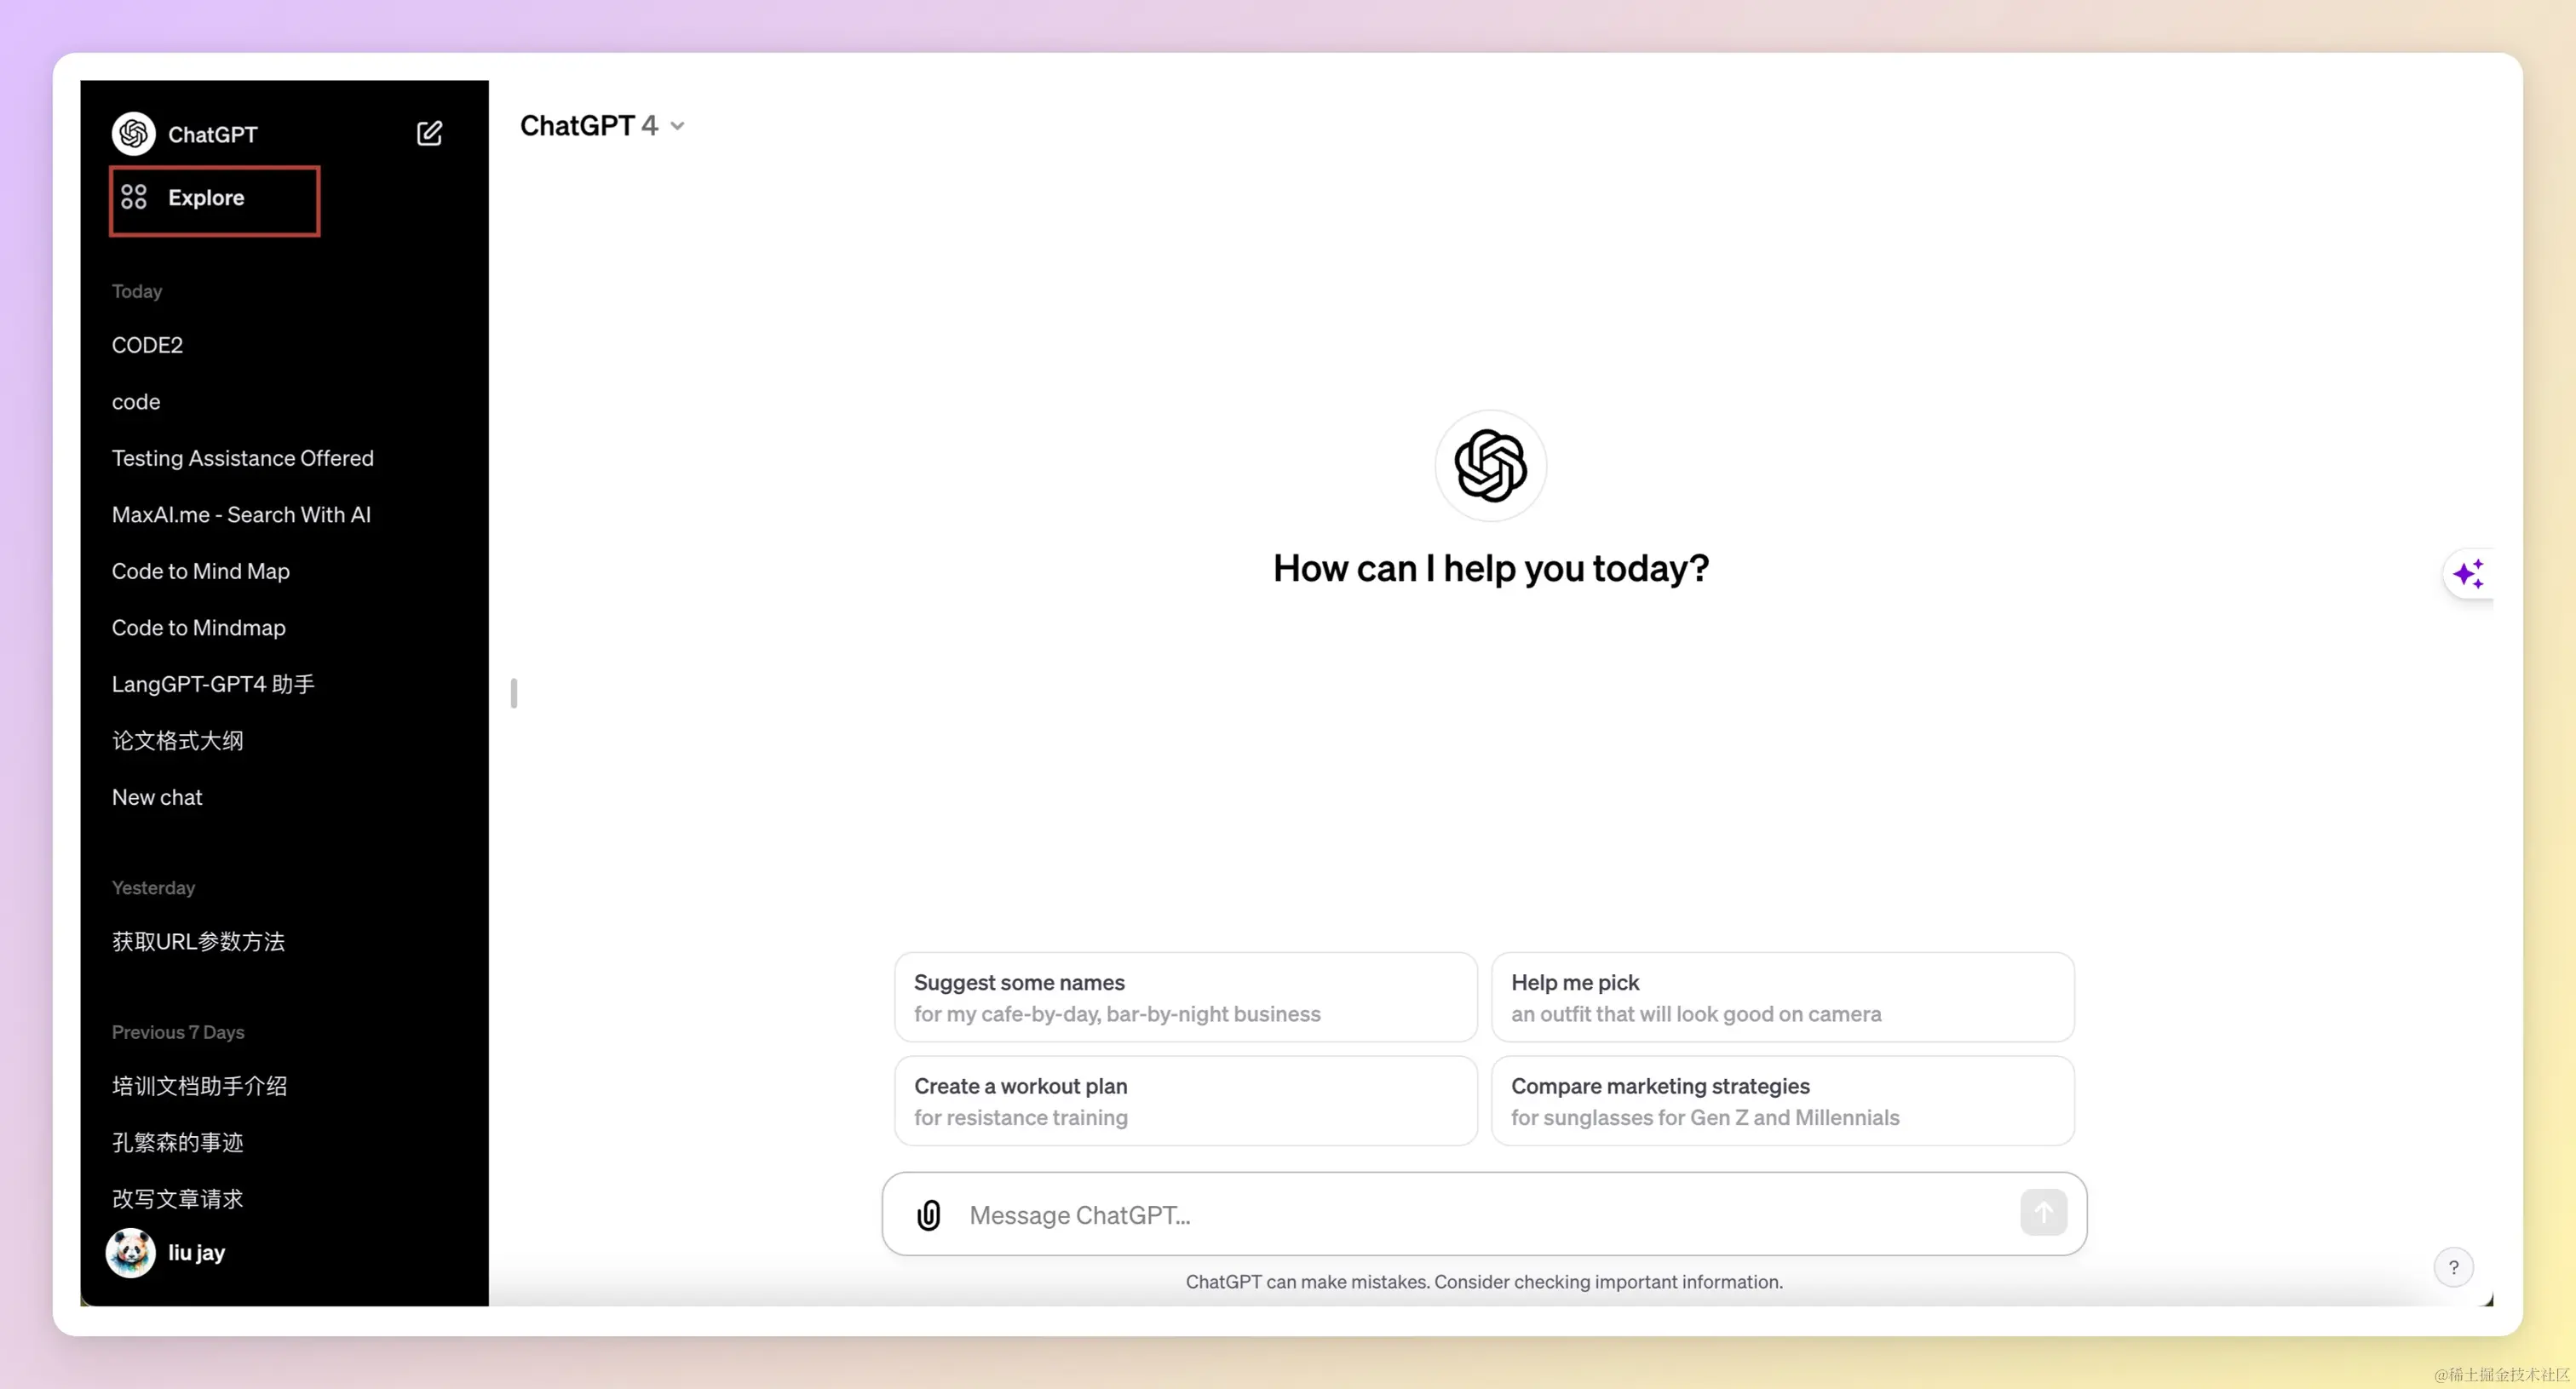Choose Compare marketing strategies suggestion
The width and height of the screenshot is (2576, 1389).
click(x=1782, y=1100)
